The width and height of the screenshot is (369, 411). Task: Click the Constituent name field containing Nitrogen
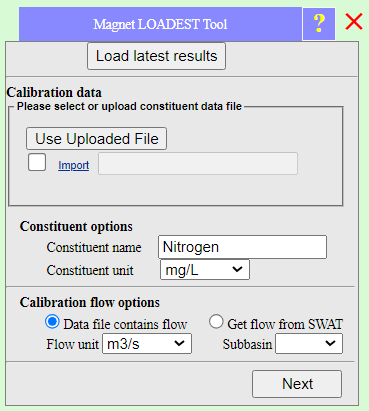pos(242,247)
